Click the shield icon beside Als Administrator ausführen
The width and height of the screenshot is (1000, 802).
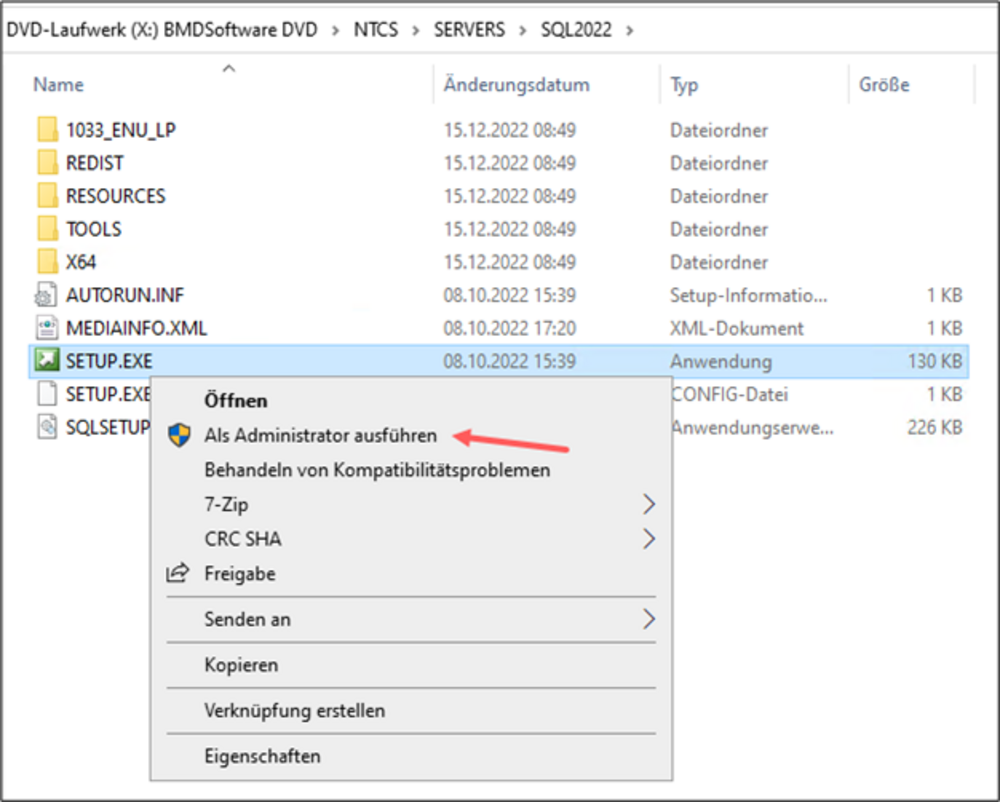click(x=178, y=436)
